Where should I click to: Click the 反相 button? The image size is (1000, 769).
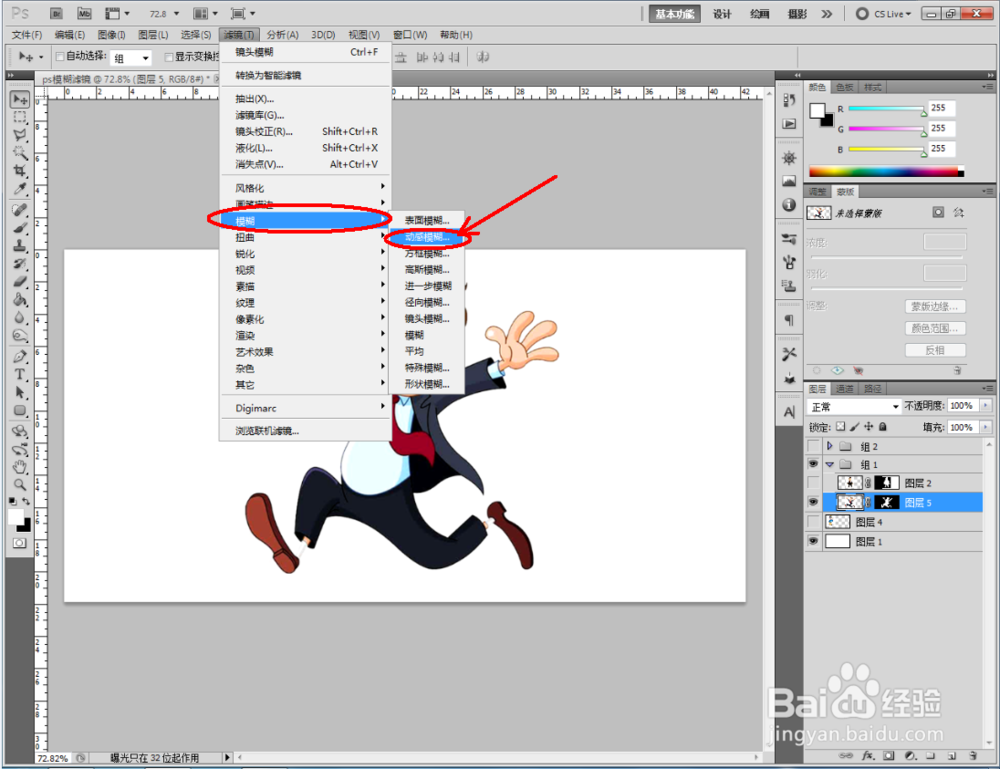934,350
